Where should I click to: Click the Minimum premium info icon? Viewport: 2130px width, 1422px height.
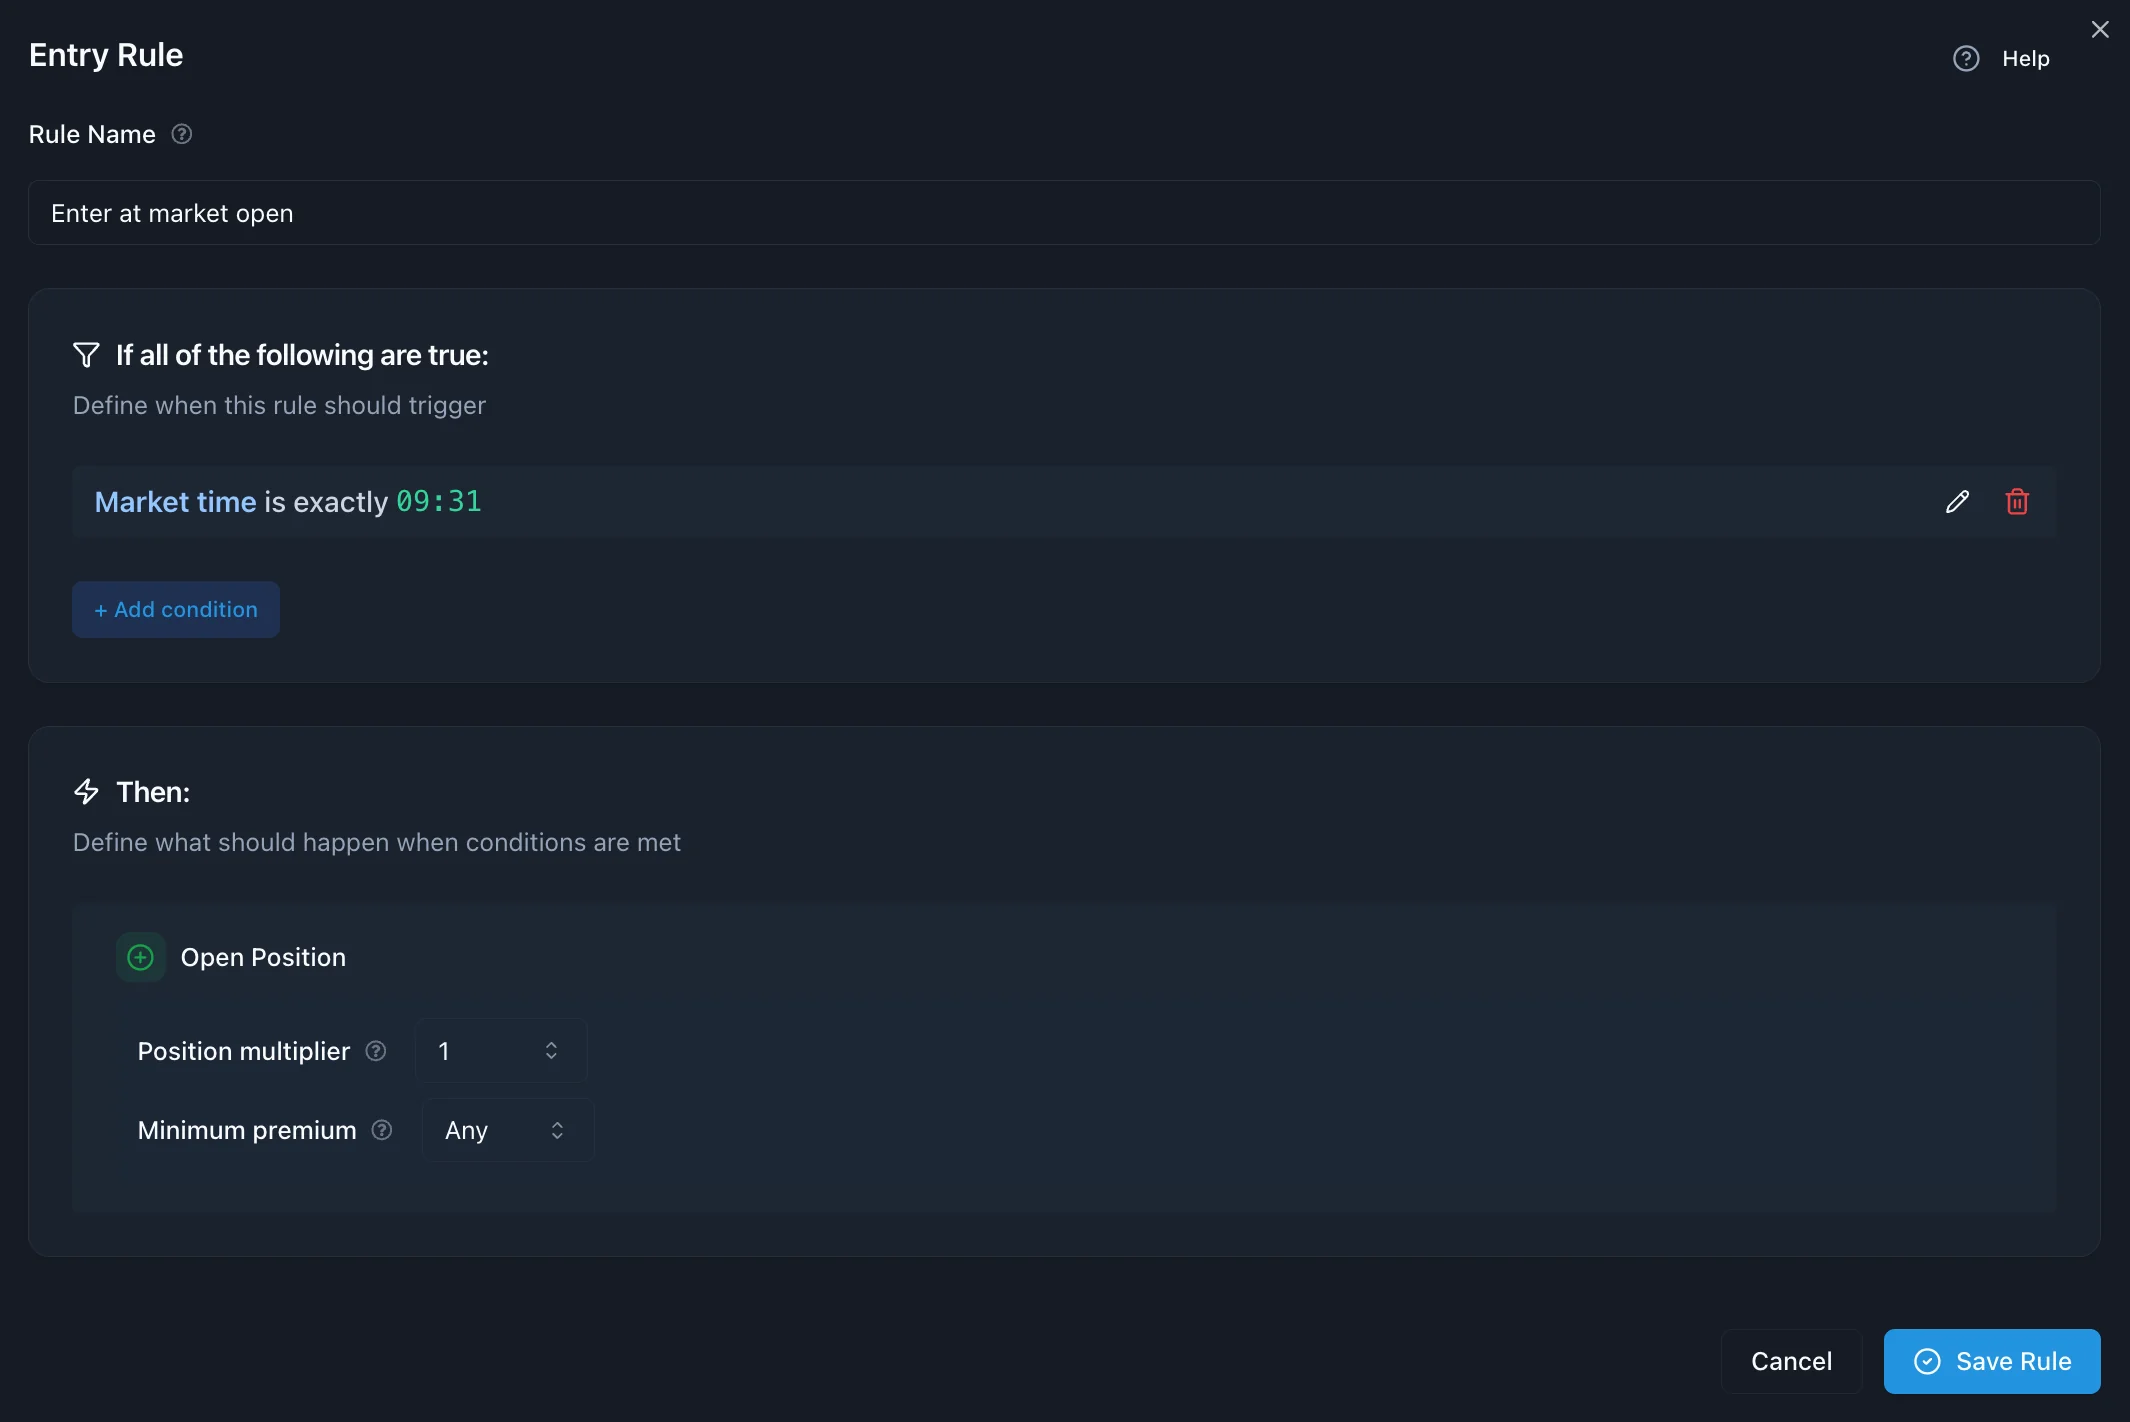tap(382, 1130)
